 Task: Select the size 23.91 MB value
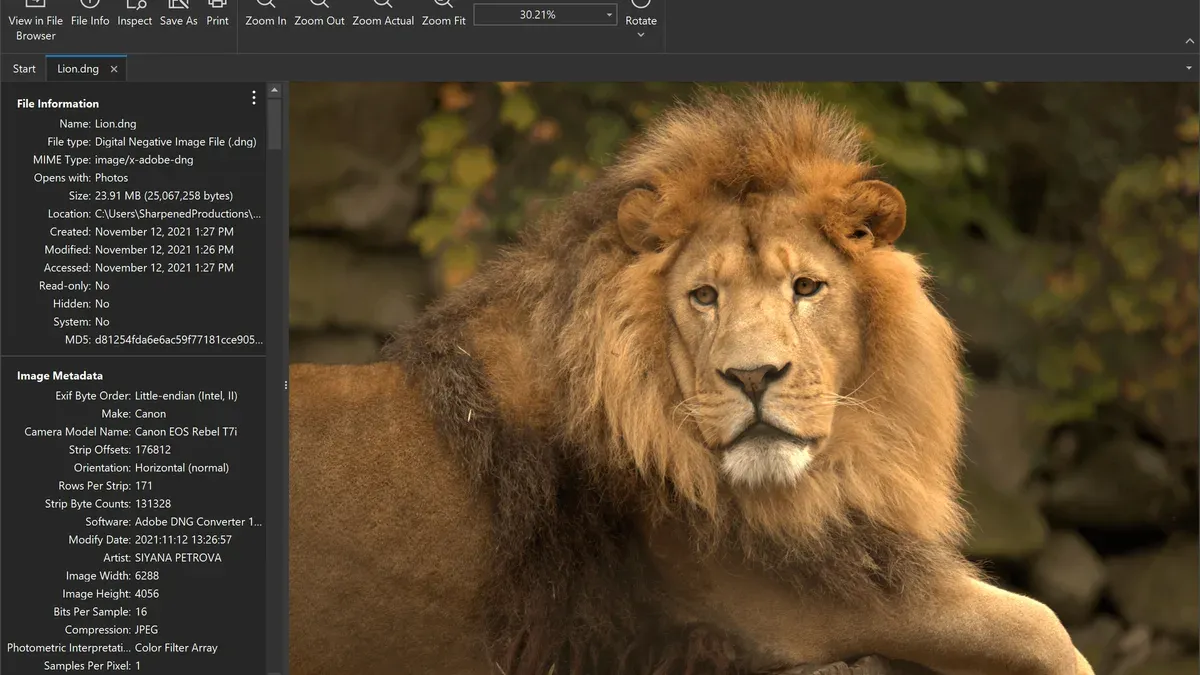tap(164, 196)
